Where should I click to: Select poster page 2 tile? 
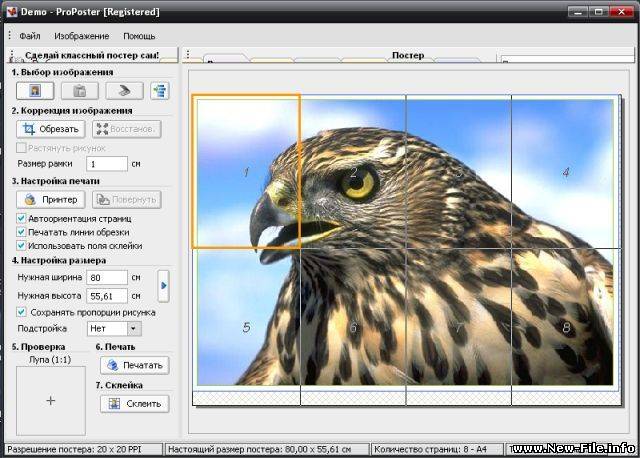pos(353,171)
